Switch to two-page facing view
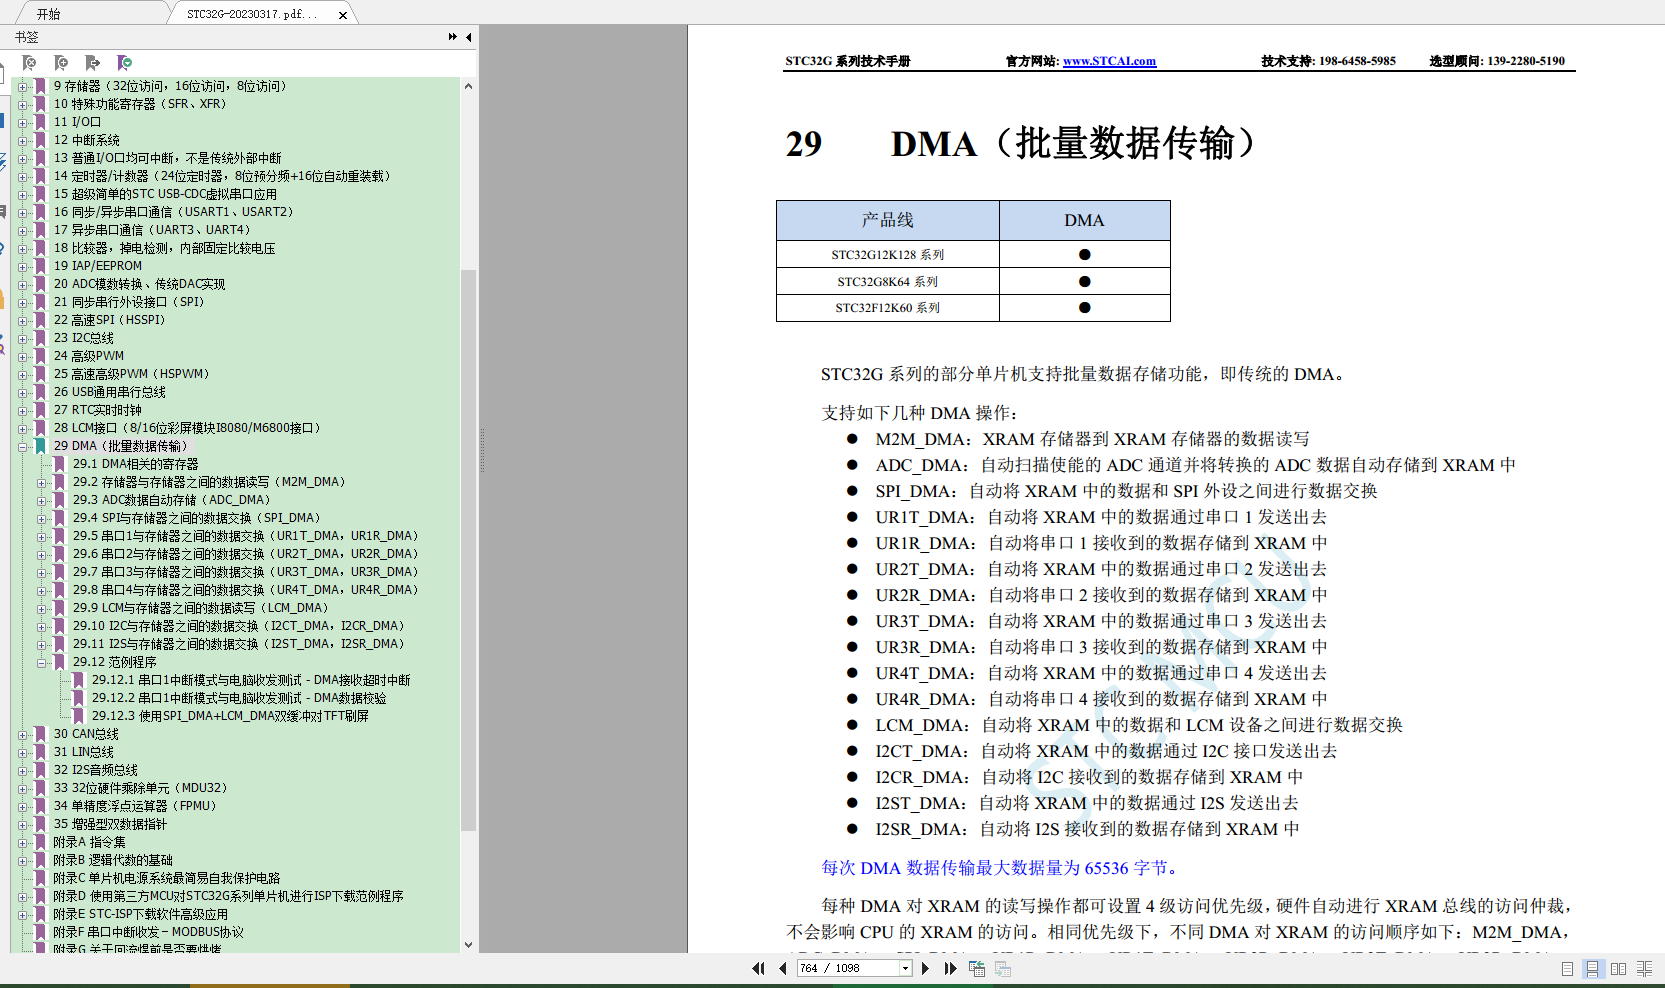This screenshot has width=1665, height=988. 1618,969
